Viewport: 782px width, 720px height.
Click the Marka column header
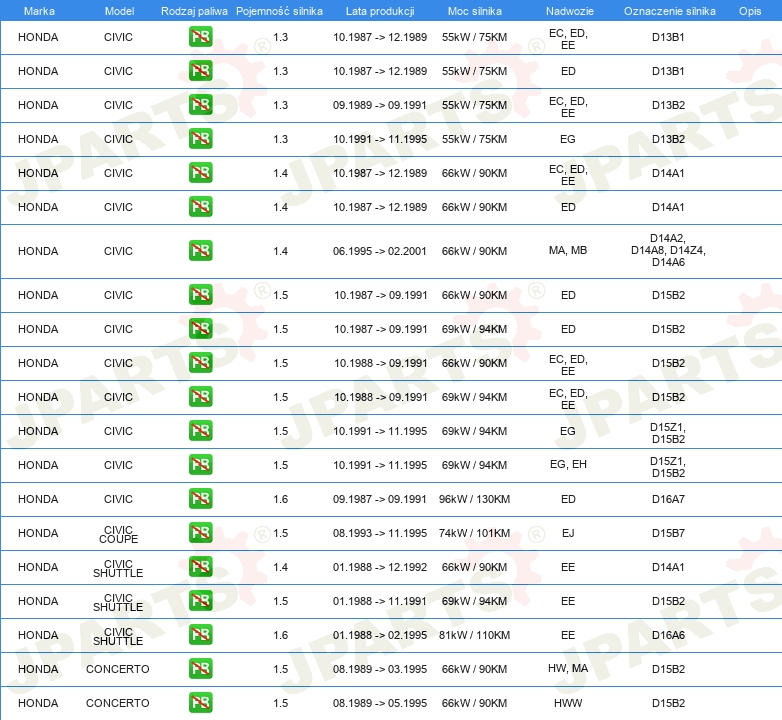pyautogui.click(x=39, y=11)
